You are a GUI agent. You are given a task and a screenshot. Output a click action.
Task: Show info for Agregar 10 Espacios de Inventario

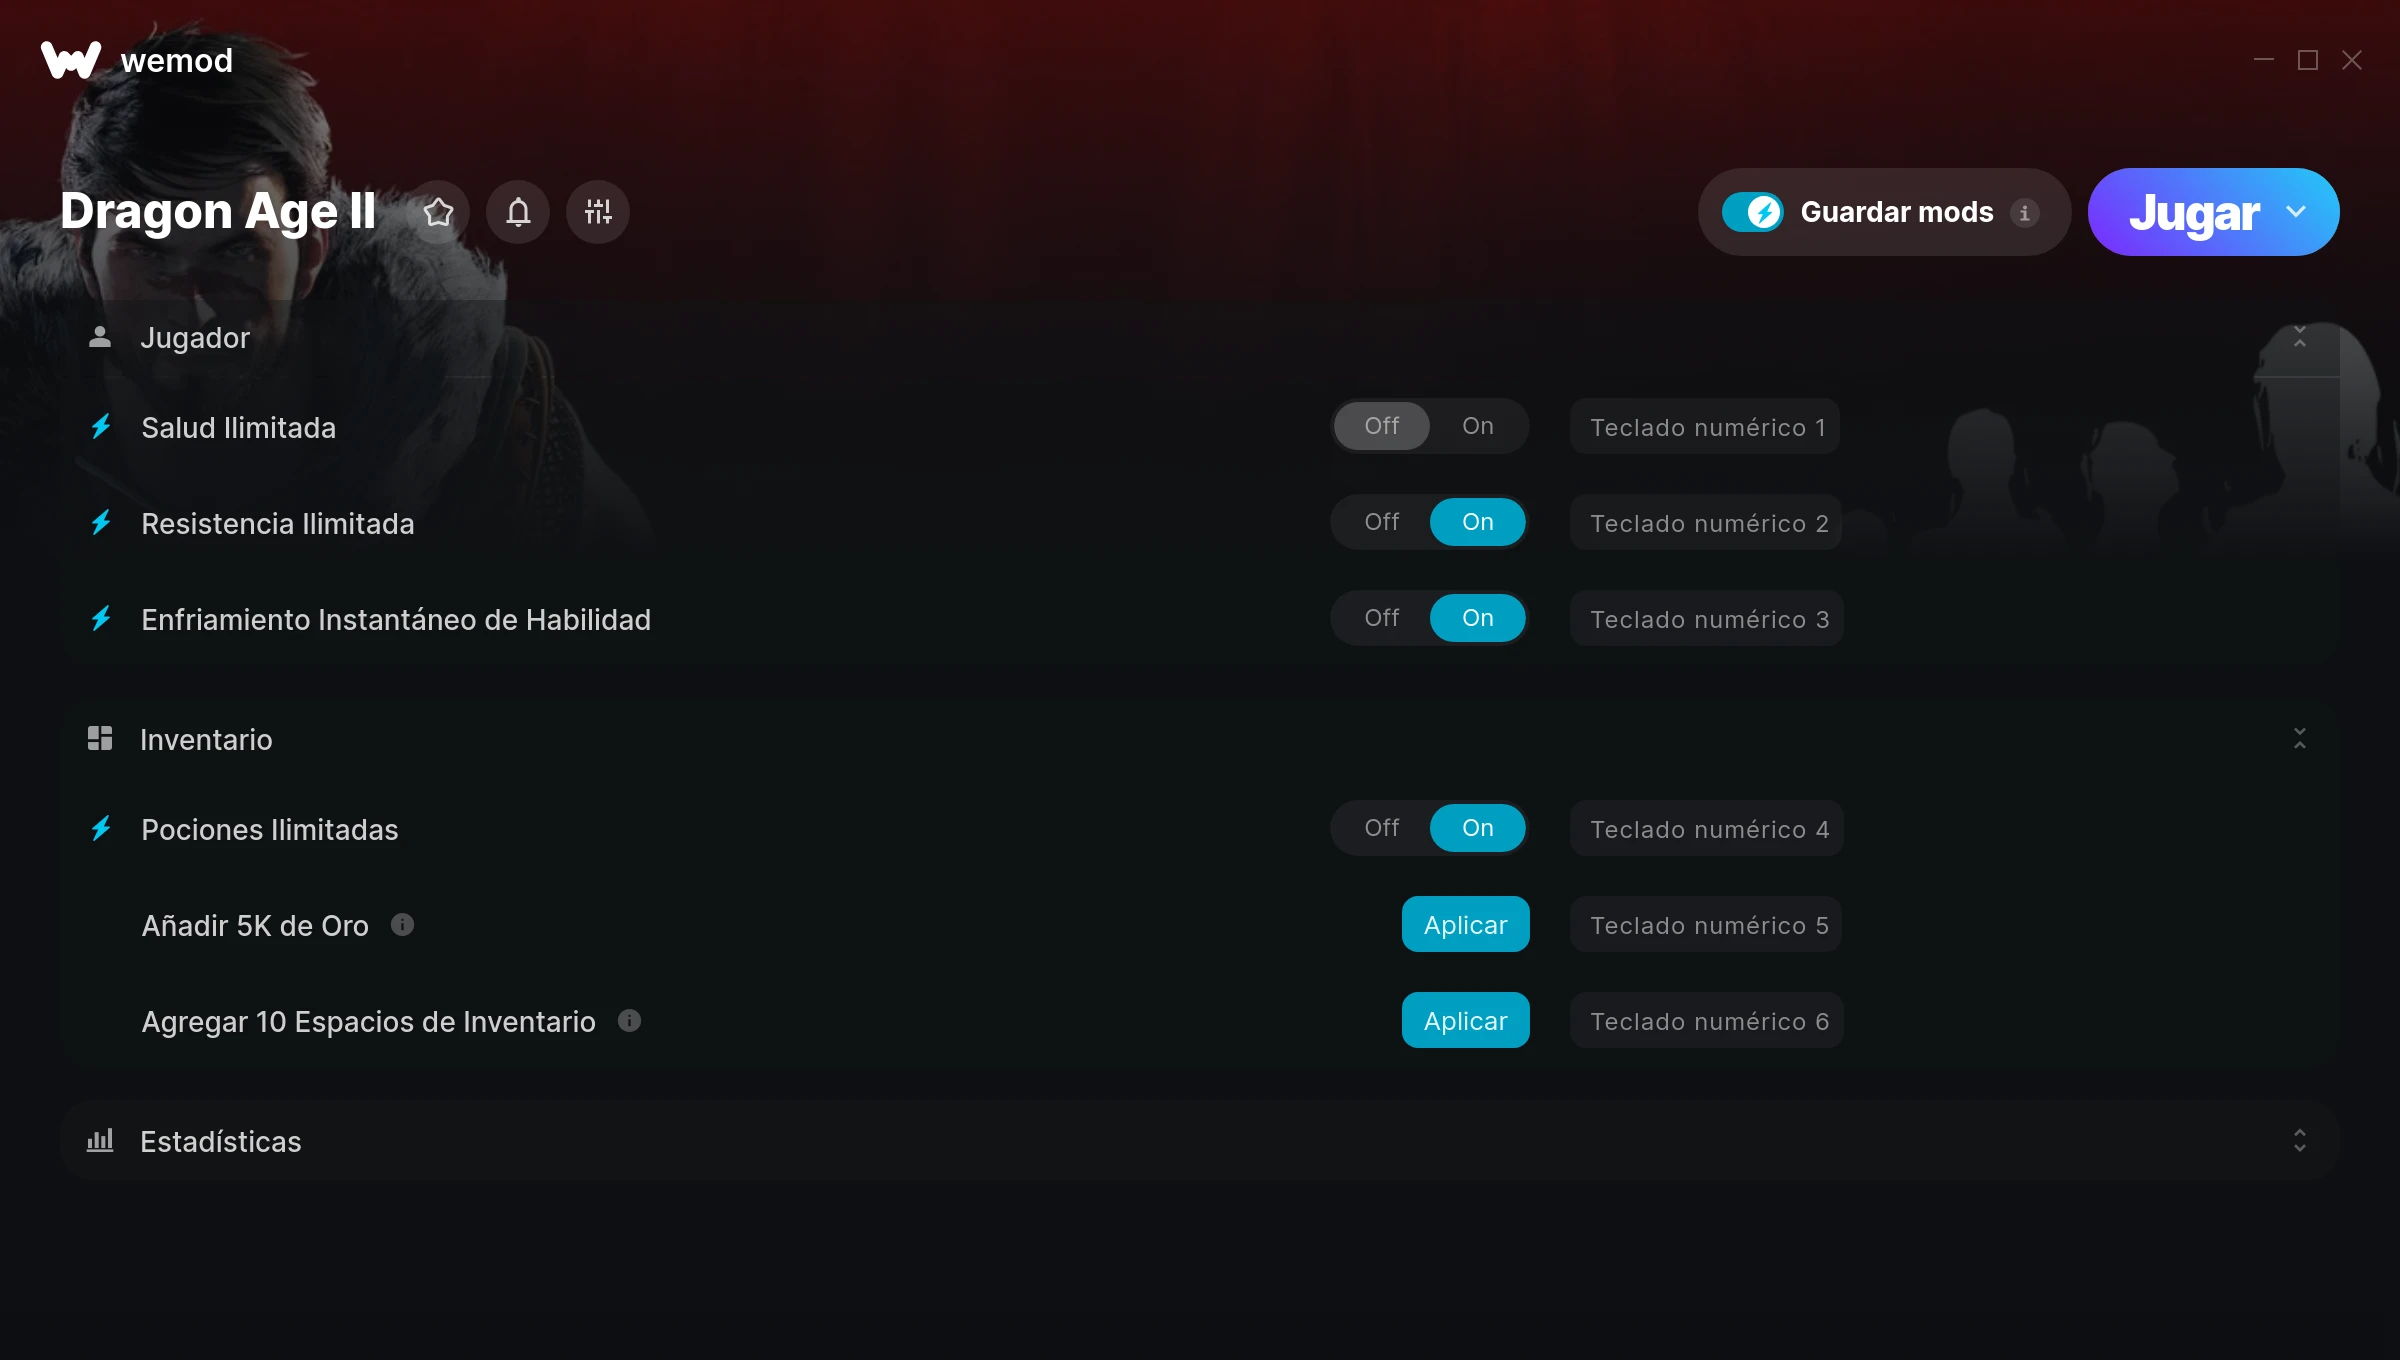[x=629, y=1021]
